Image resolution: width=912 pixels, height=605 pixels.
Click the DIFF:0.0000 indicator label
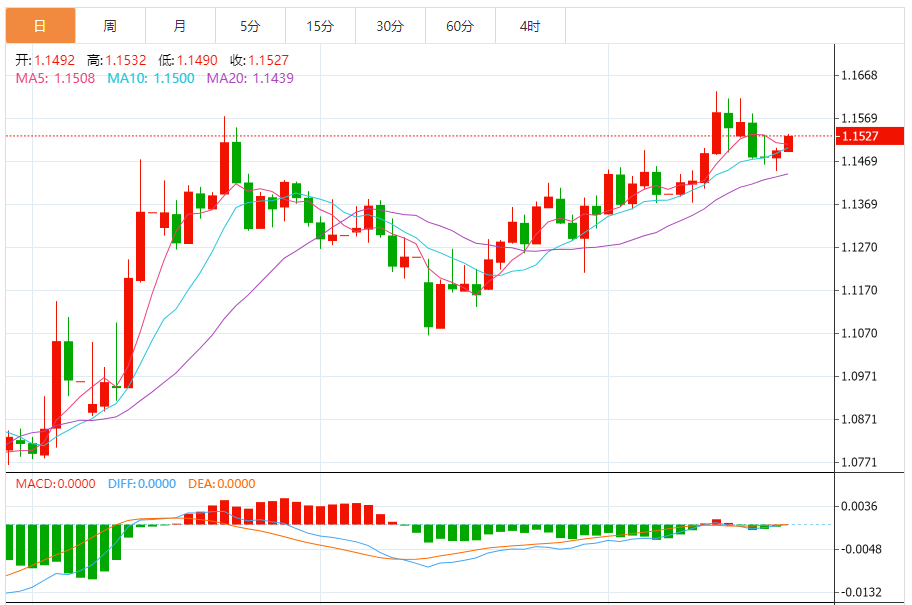[142, 484]
